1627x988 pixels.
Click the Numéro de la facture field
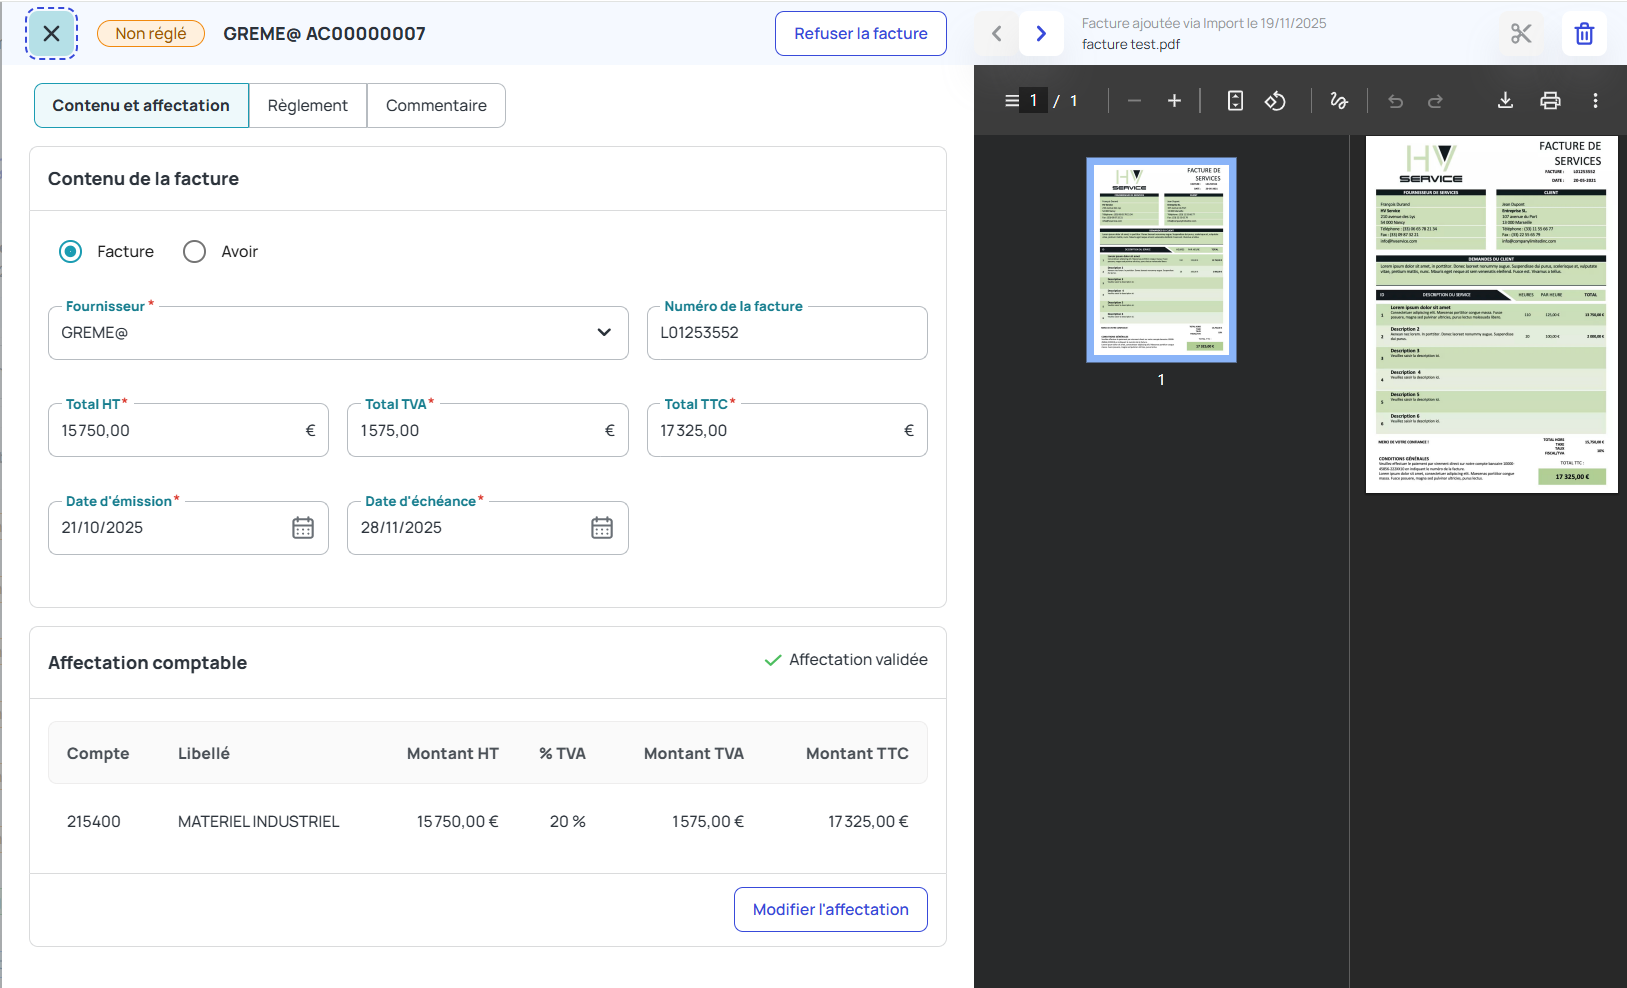[787, 333]
